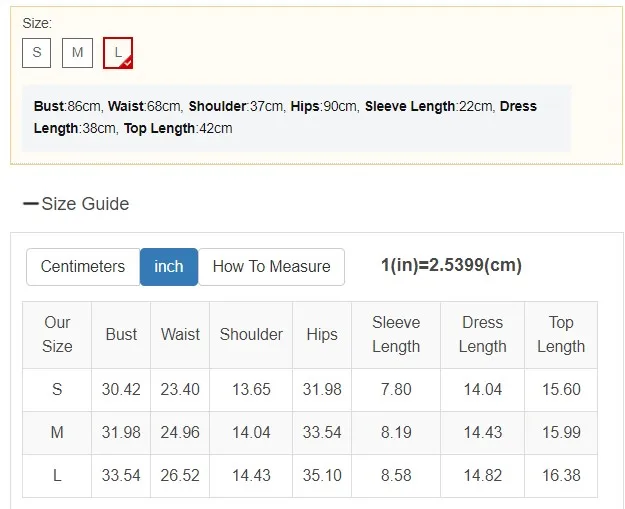Click sleeve length value 8.19
Screen dimensions: 625x509
point(396,432)
